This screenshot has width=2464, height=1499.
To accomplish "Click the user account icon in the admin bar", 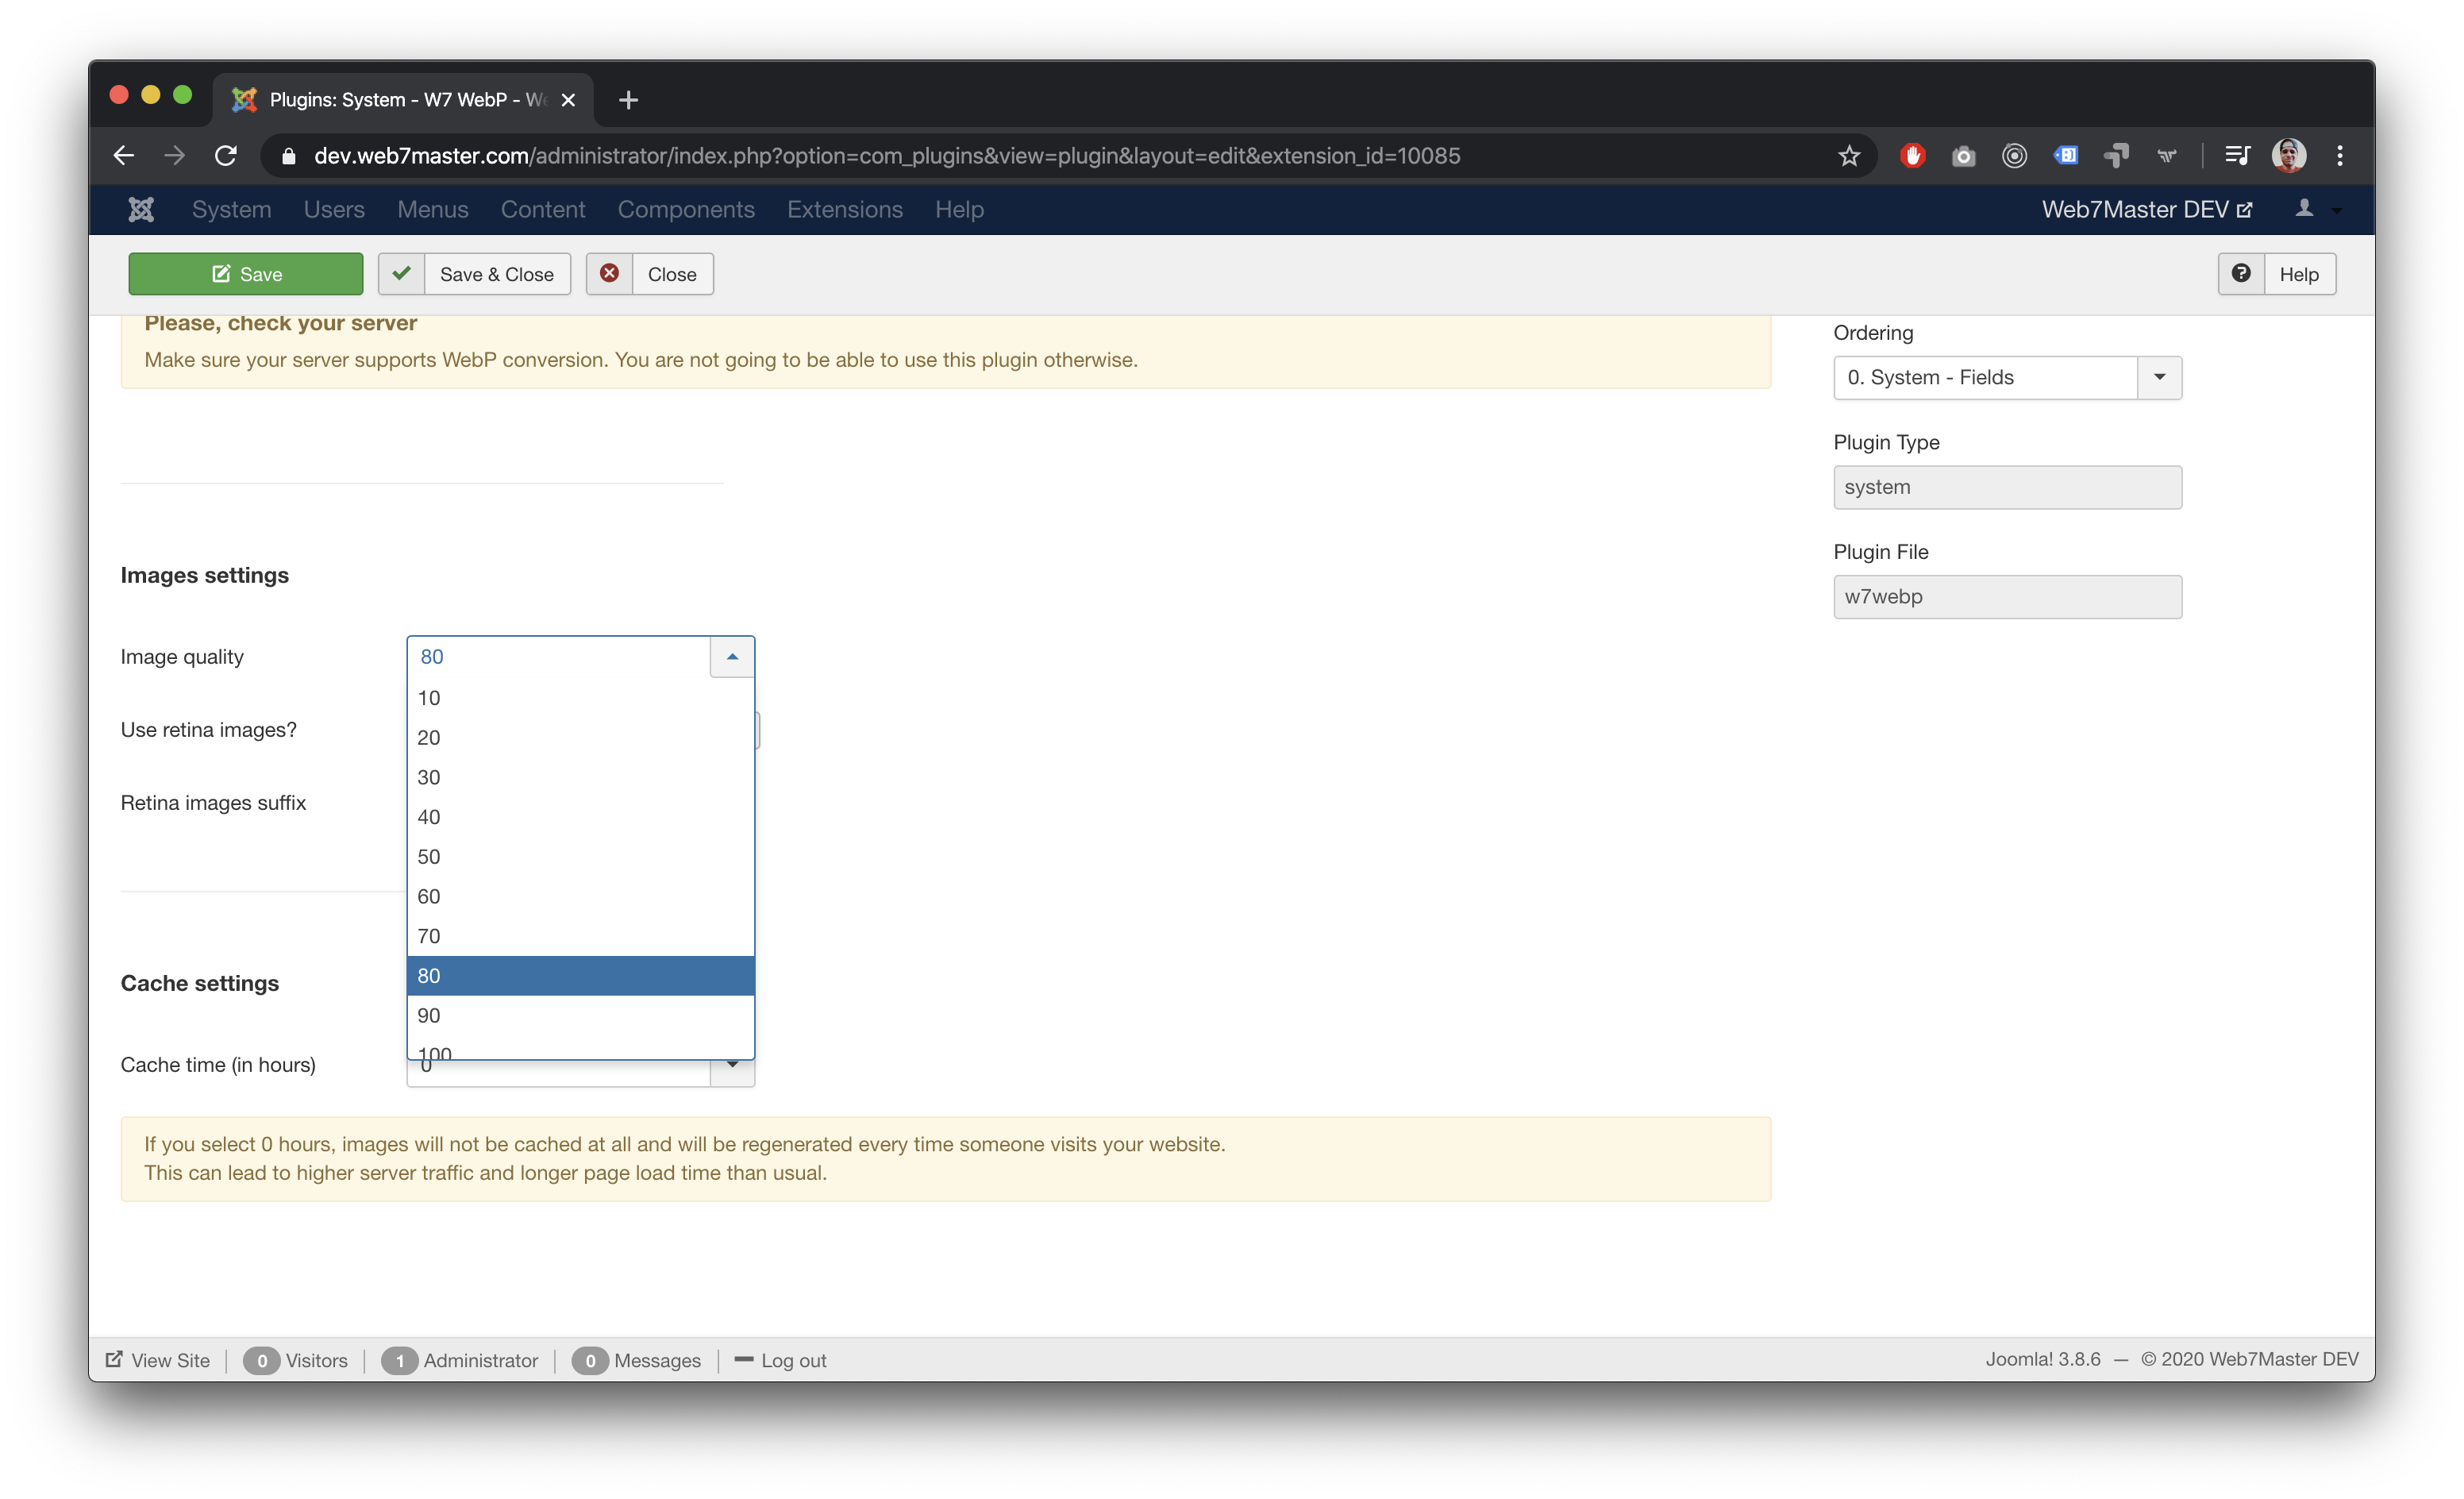I will point(2304,210).
